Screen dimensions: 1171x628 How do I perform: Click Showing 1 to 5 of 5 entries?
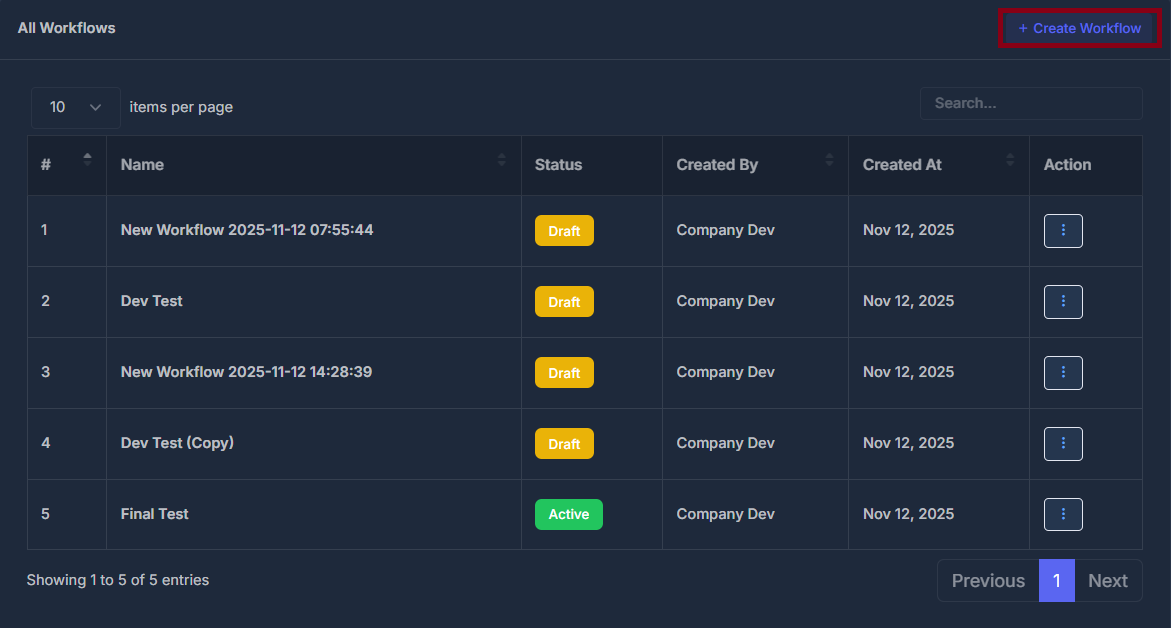tap(118, 580)
